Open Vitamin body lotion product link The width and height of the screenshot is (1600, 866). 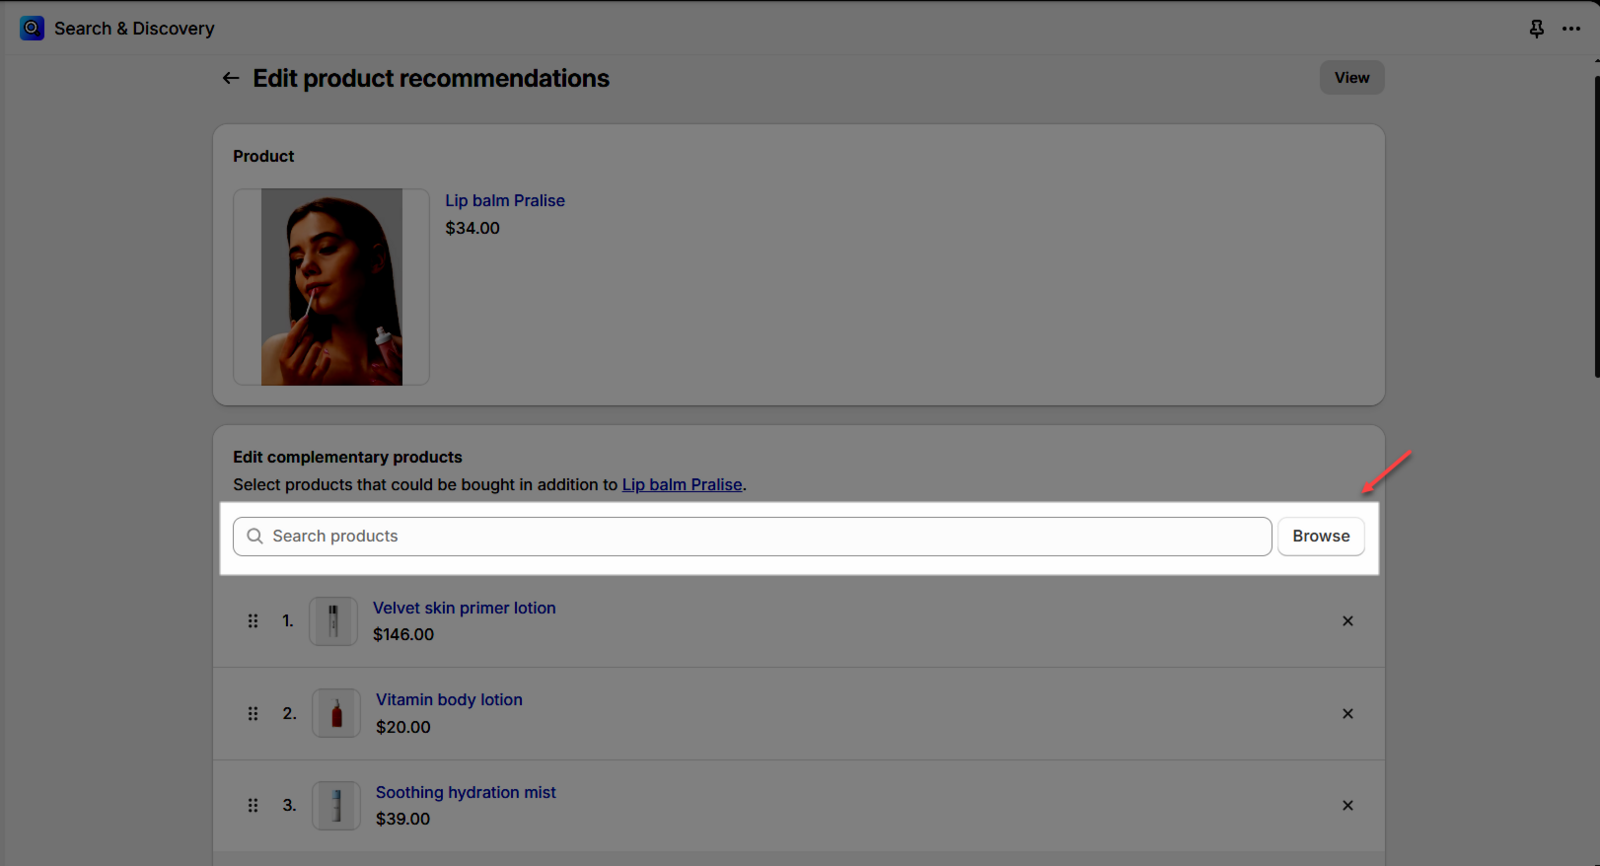pos(449,700)
